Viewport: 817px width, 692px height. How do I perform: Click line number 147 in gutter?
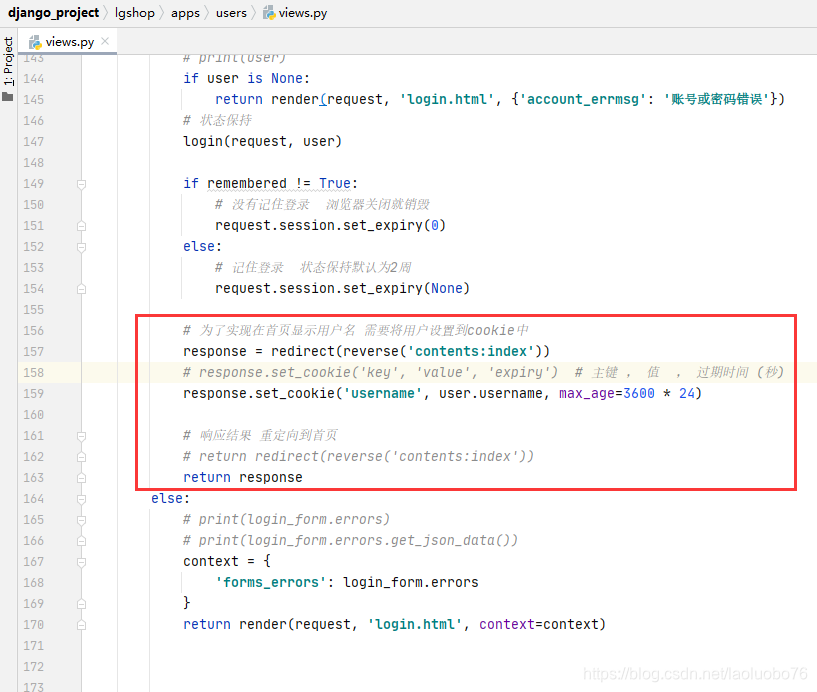33,142
